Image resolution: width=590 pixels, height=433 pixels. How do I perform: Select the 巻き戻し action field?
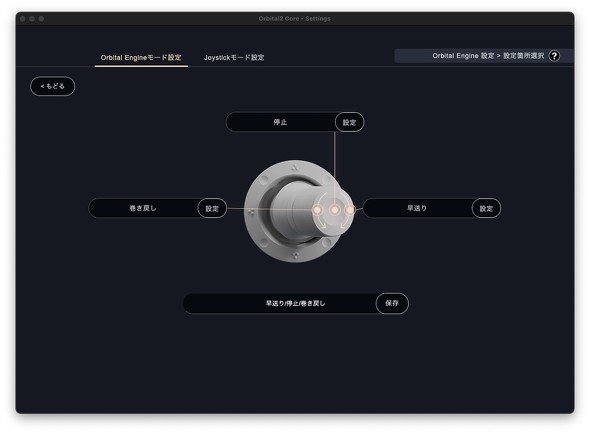[x=143, y=208]
